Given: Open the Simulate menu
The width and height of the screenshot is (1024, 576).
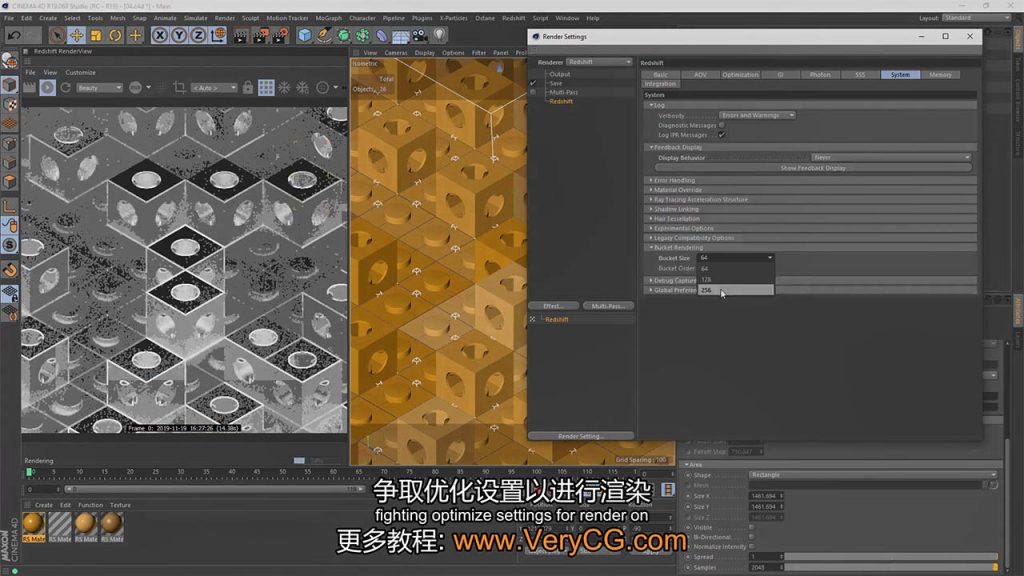Looking at the screenshot, I should pos(195,18).
